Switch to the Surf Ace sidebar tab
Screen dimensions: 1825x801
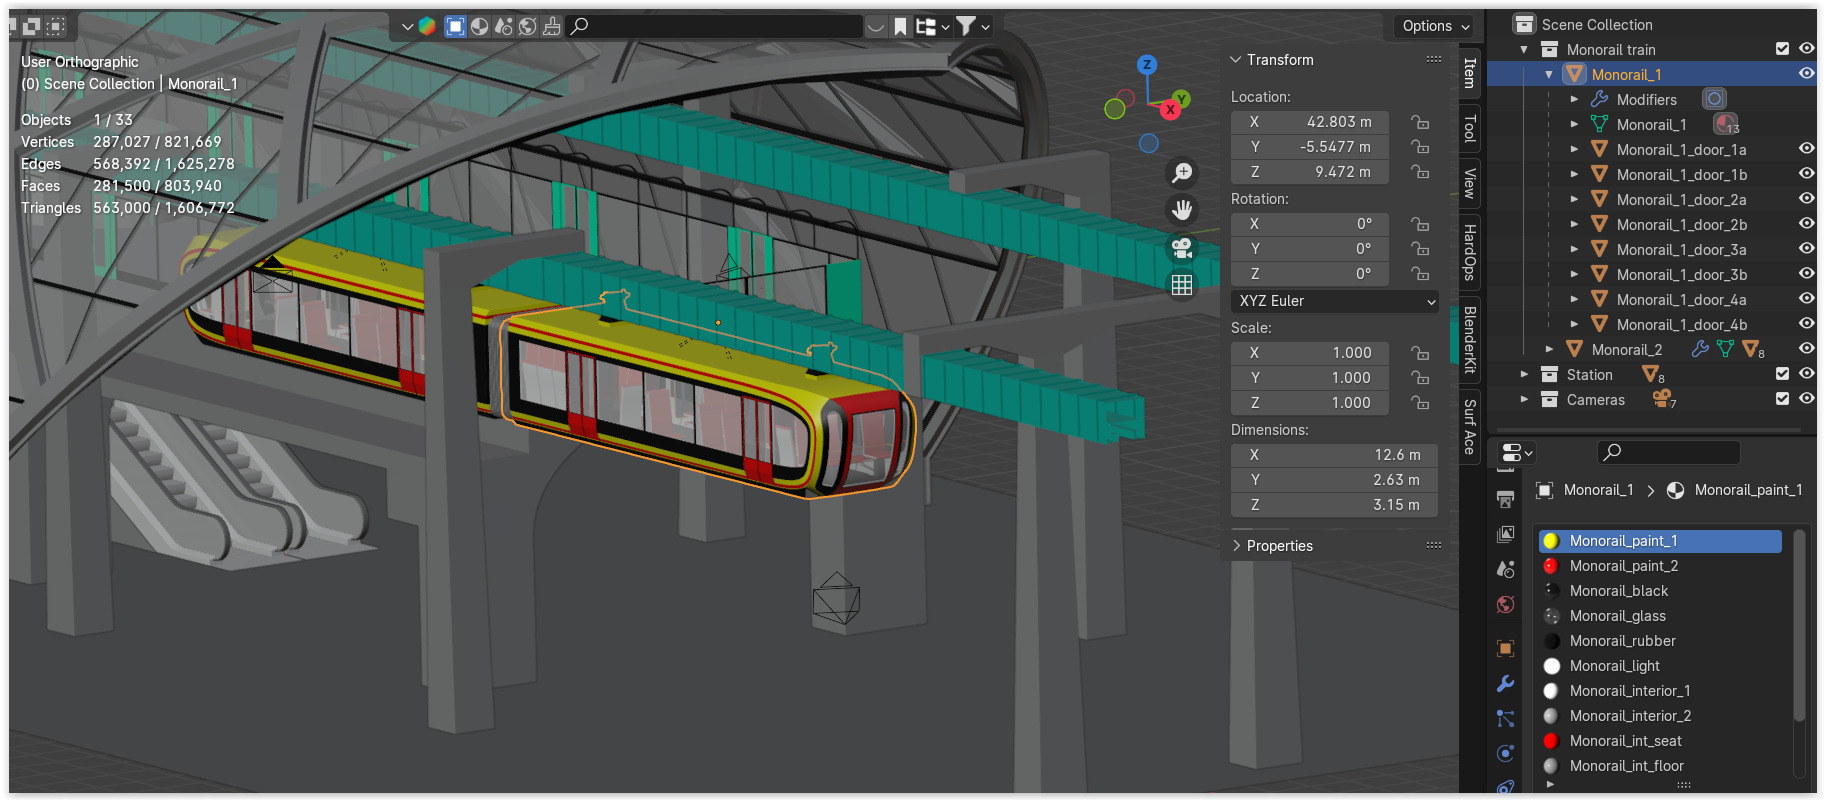coord(1470,427)
